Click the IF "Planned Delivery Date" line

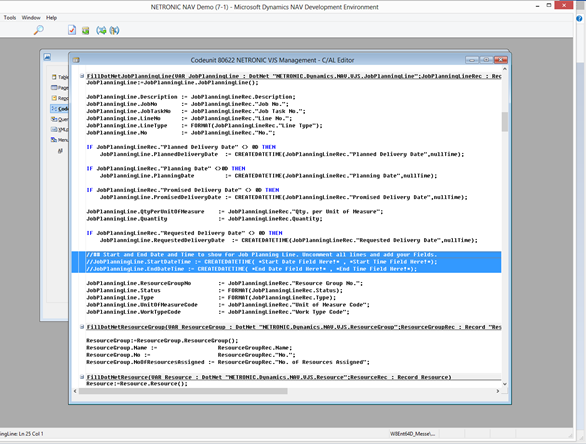coord(181,147)
